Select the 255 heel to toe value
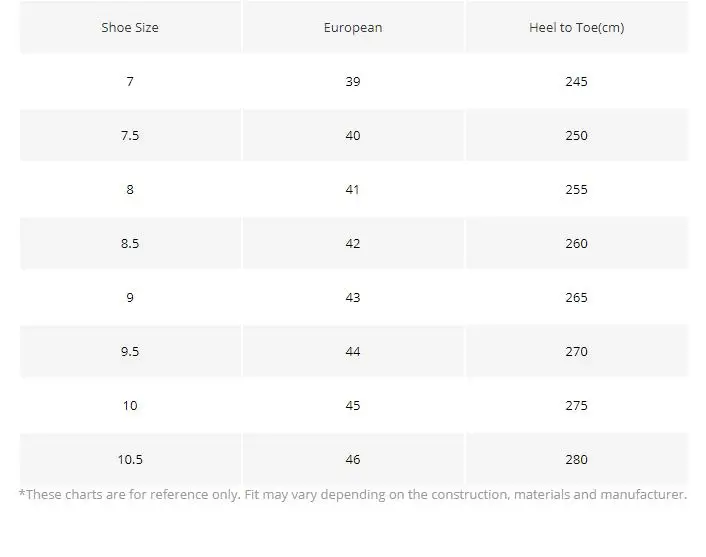 pyautogui.click(x=577, y=190)
